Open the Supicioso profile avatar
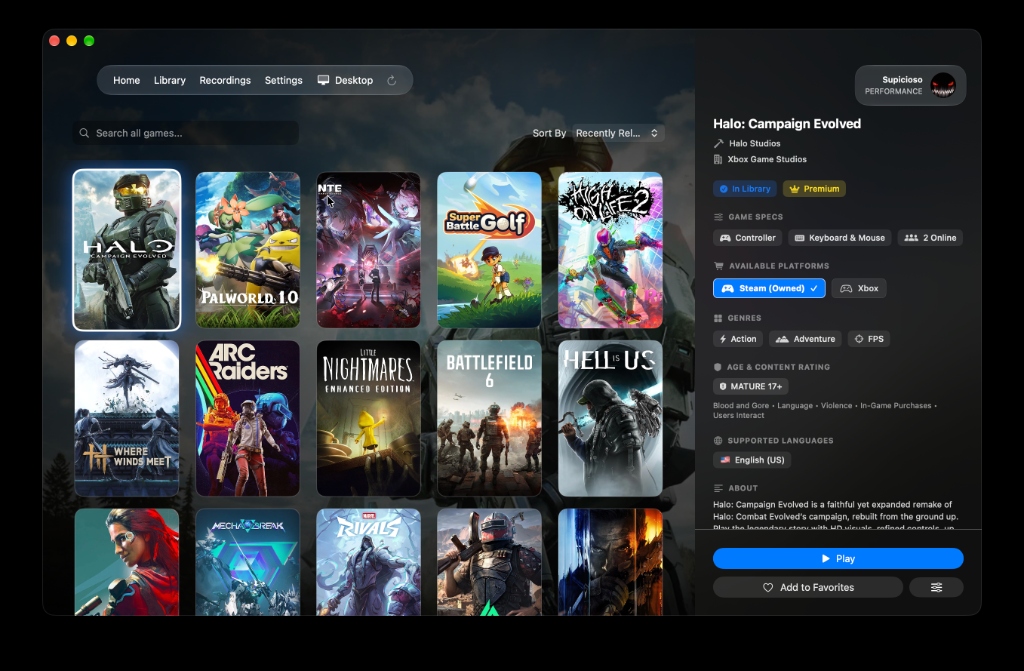Image resolution: width=1024 pixels, height=671 pixels. tap(943, 85)
